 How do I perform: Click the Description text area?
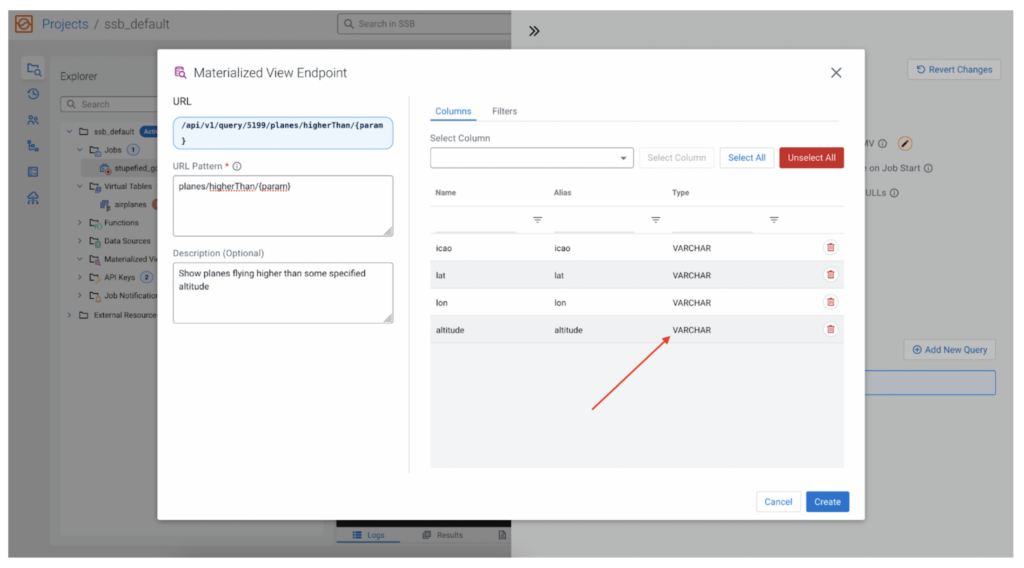pos(283,292)
